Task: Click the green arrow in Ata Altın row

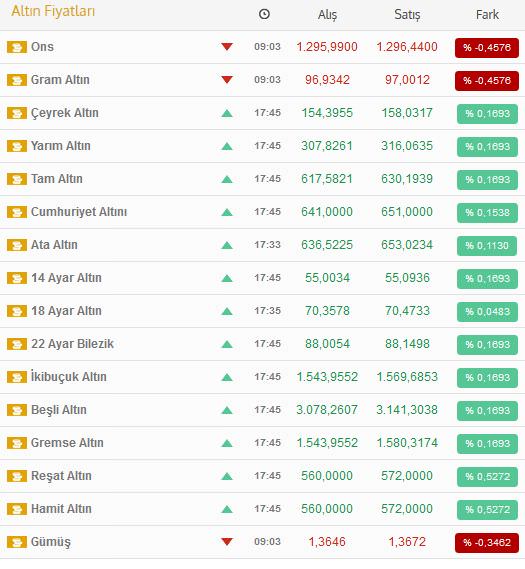Action: [227, 245]
